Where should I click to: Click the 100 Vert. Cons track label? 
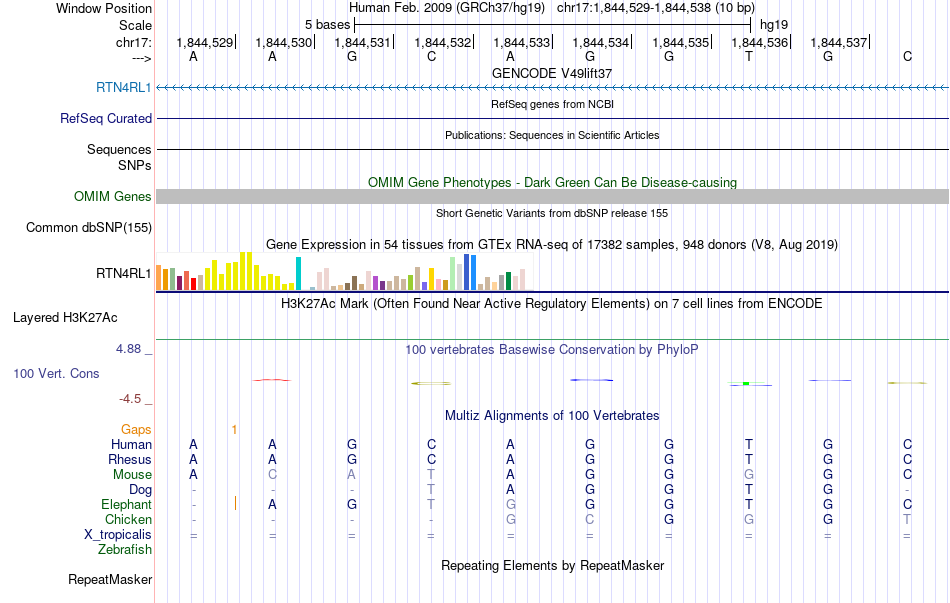(56, 373)
